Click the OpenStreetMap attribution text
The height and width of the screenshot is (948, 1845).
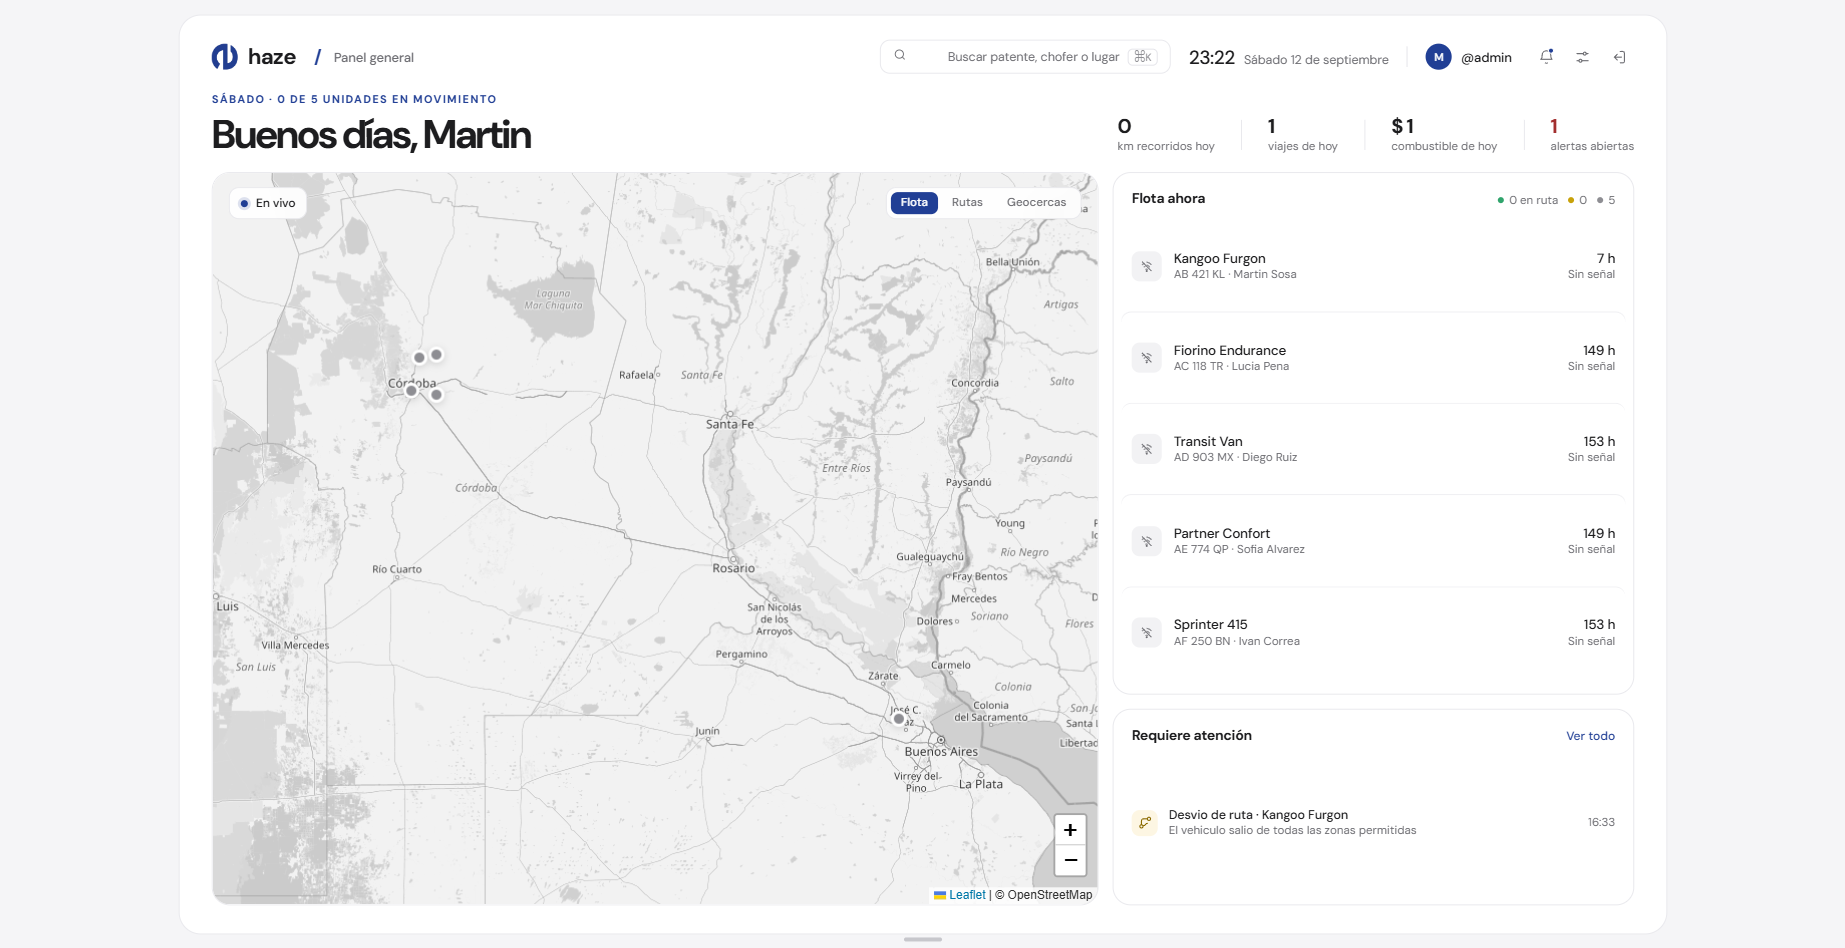[1043, 895]
